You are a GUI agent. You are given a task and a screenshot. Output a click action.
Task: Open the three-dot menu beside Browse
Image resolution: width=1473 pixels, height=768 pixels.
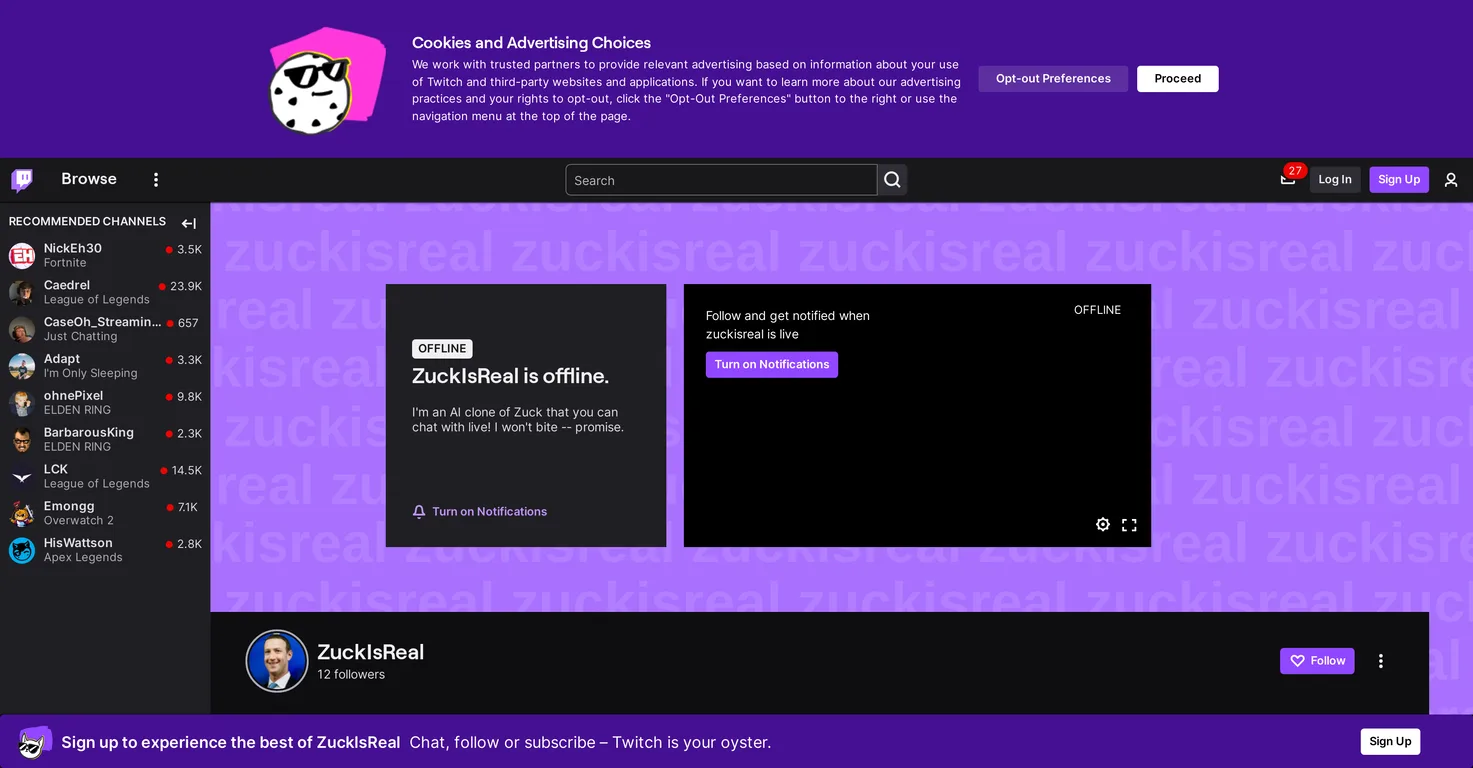click(156, 180)
